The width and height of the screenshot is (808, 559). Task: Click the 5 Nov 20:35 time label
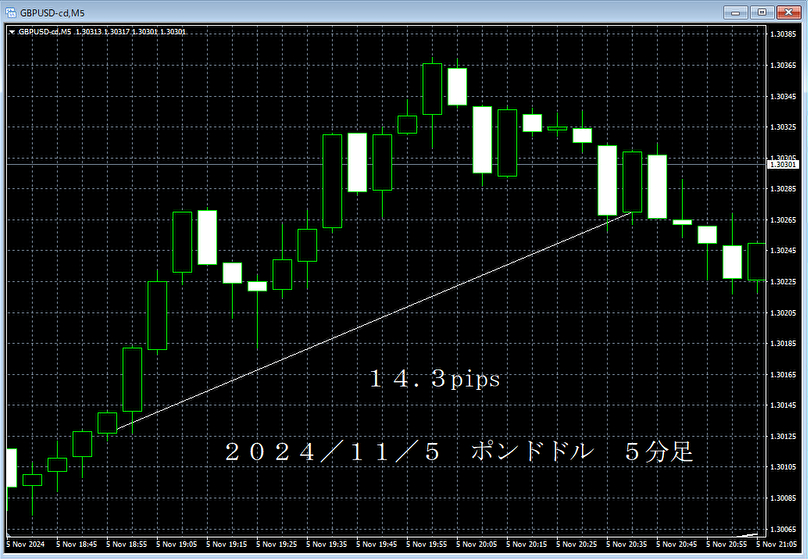pyautogui.click(x=626, y=544)
